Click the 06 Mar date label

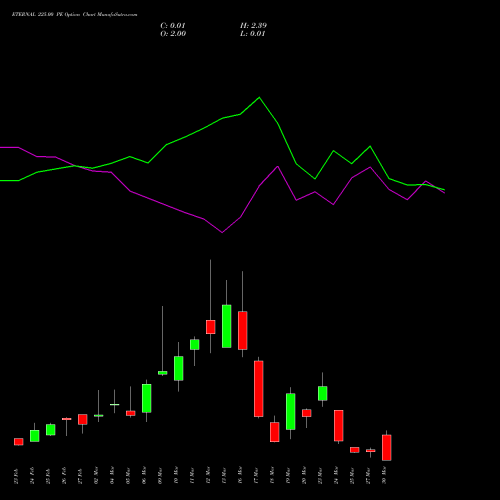(x=144, y=475)
